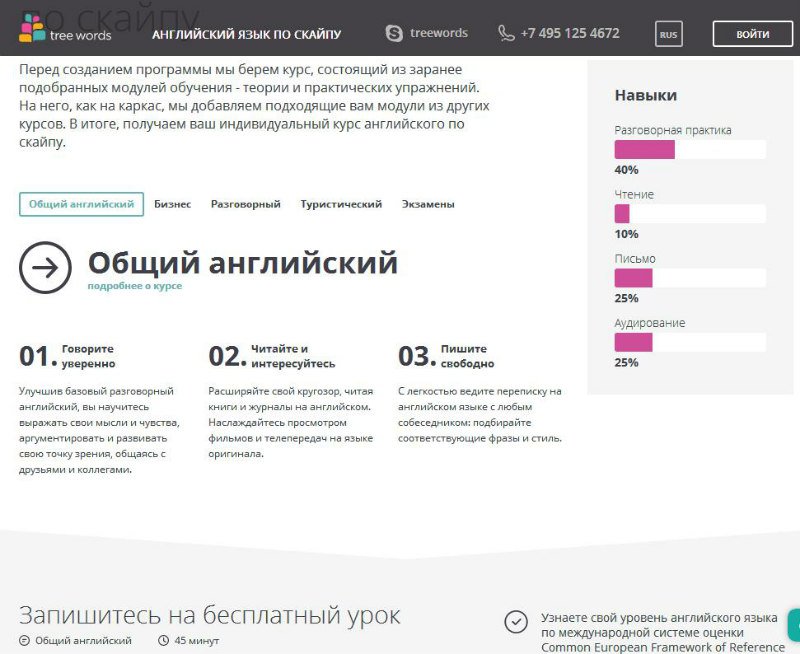Image resolution: width=800 pixels, height=654 pixels.
Task: Click the Разговорная практика progress bar
Action: (690, 149)
